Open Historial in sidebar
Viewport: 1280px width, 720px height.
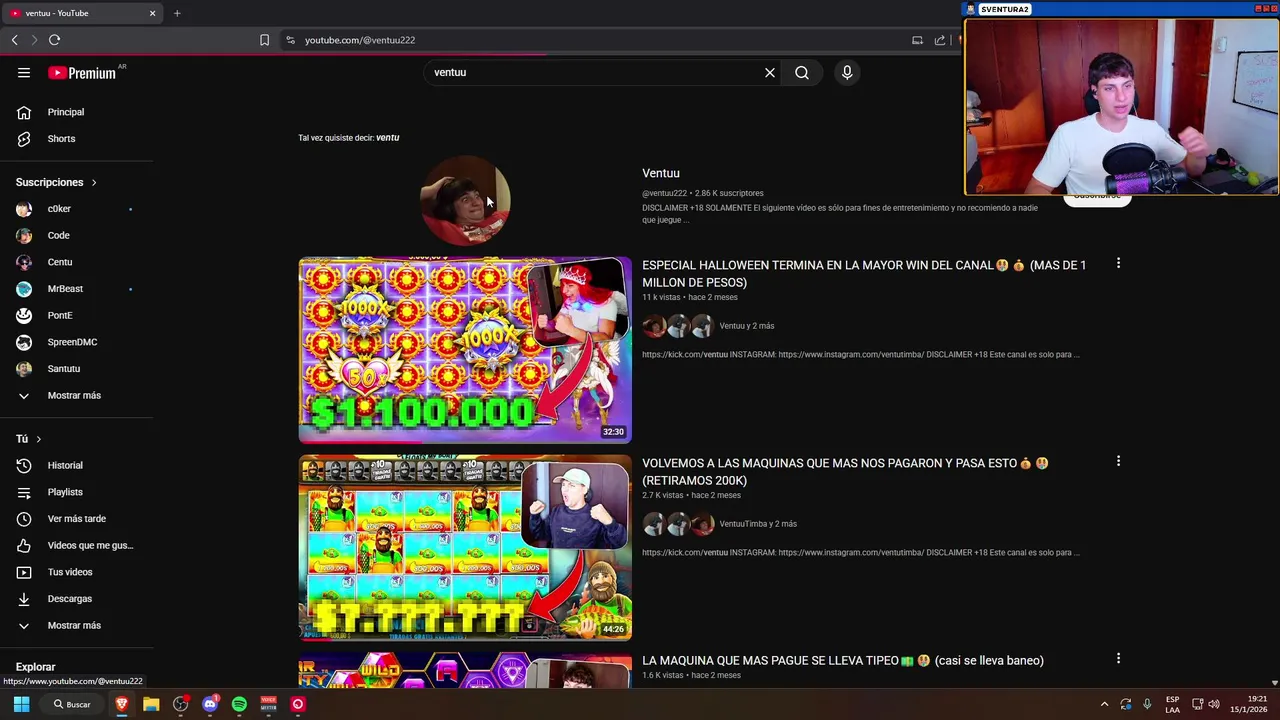coord(76,465)
